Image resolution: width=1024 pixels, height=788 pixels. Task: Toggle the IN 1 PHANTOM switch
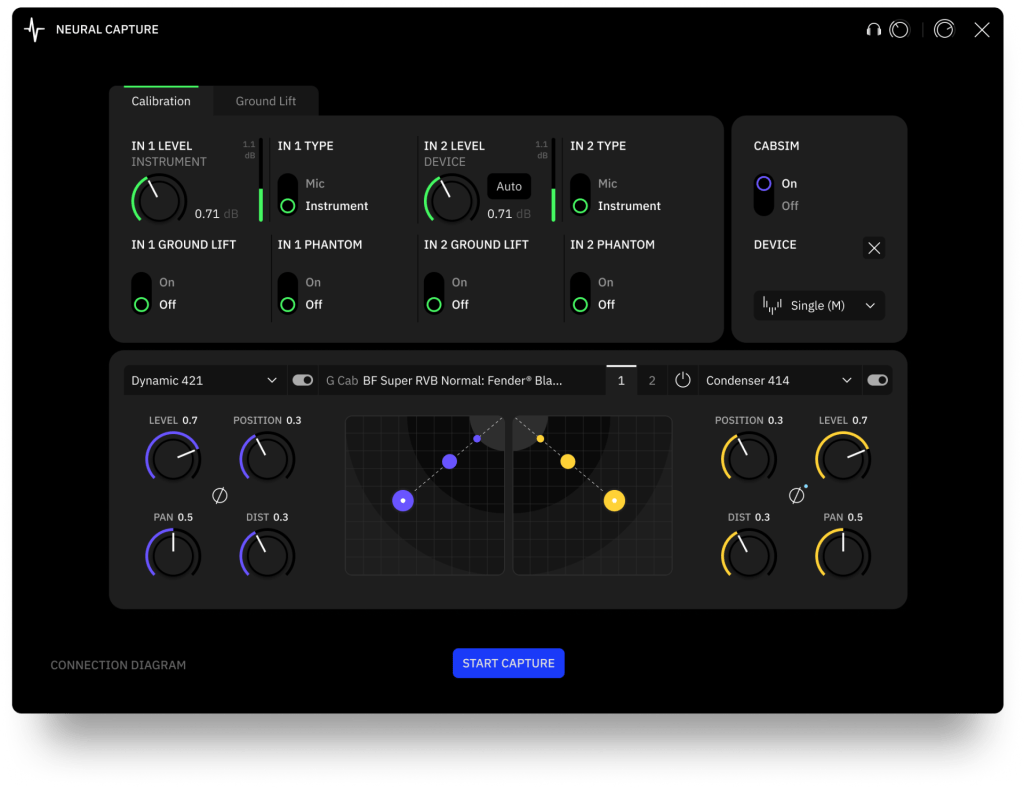point(288,294)
